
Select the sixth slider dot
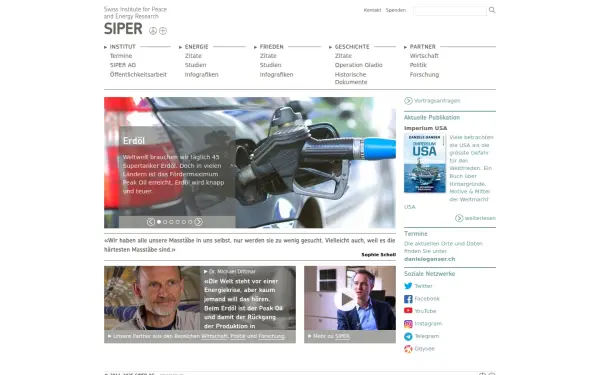pyautogui.click(x=190, y=222)
